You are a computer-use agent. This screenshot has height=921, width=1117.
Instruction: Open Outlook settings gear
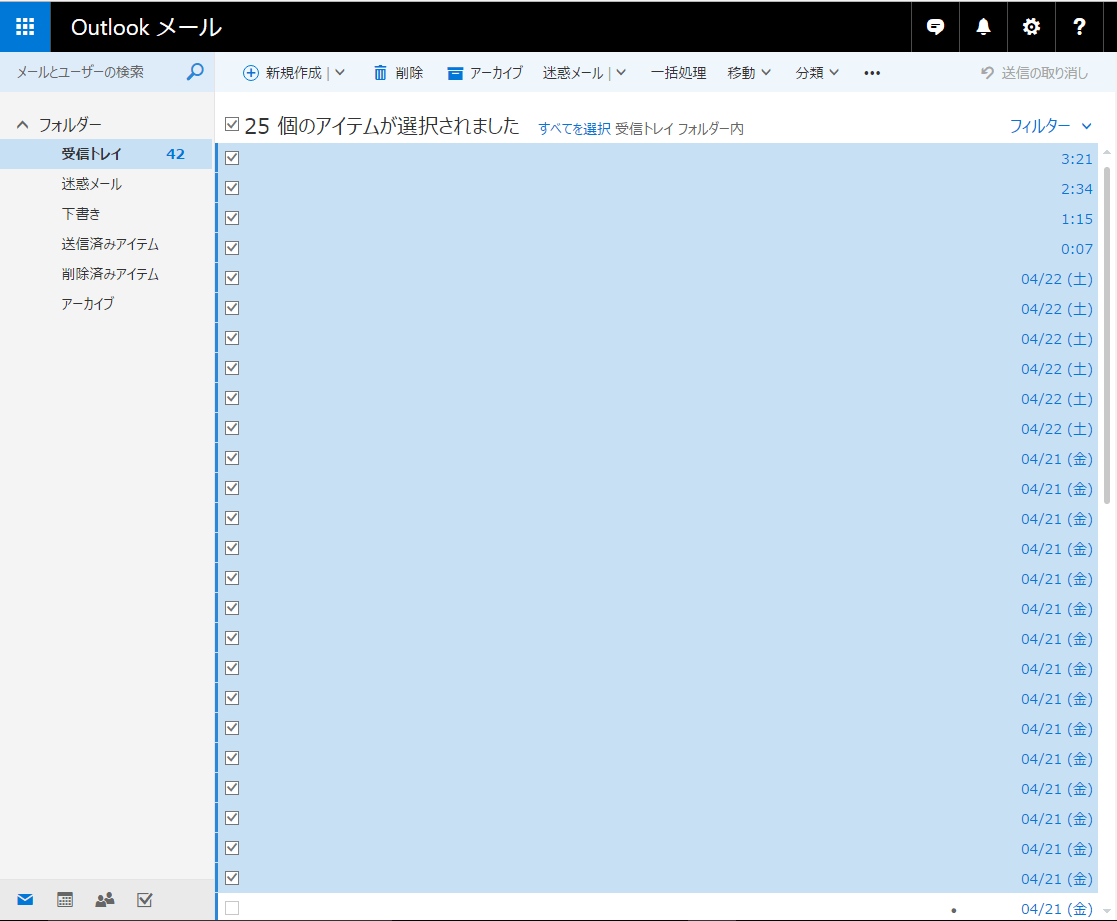(x=1031, y=27)
